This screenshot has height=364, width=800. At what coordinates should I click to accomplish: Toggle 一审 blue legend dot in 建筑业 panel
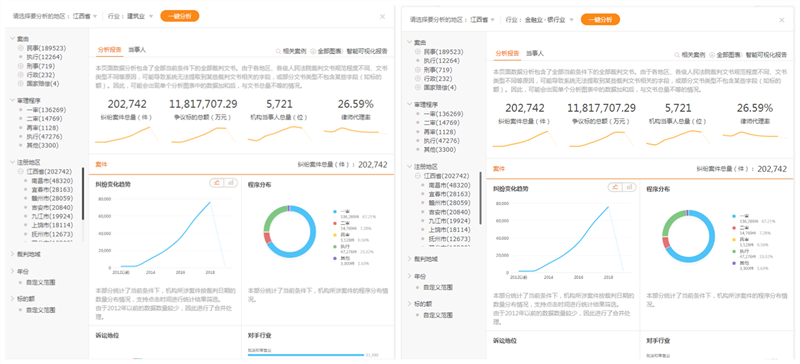[x=334, y=211]
